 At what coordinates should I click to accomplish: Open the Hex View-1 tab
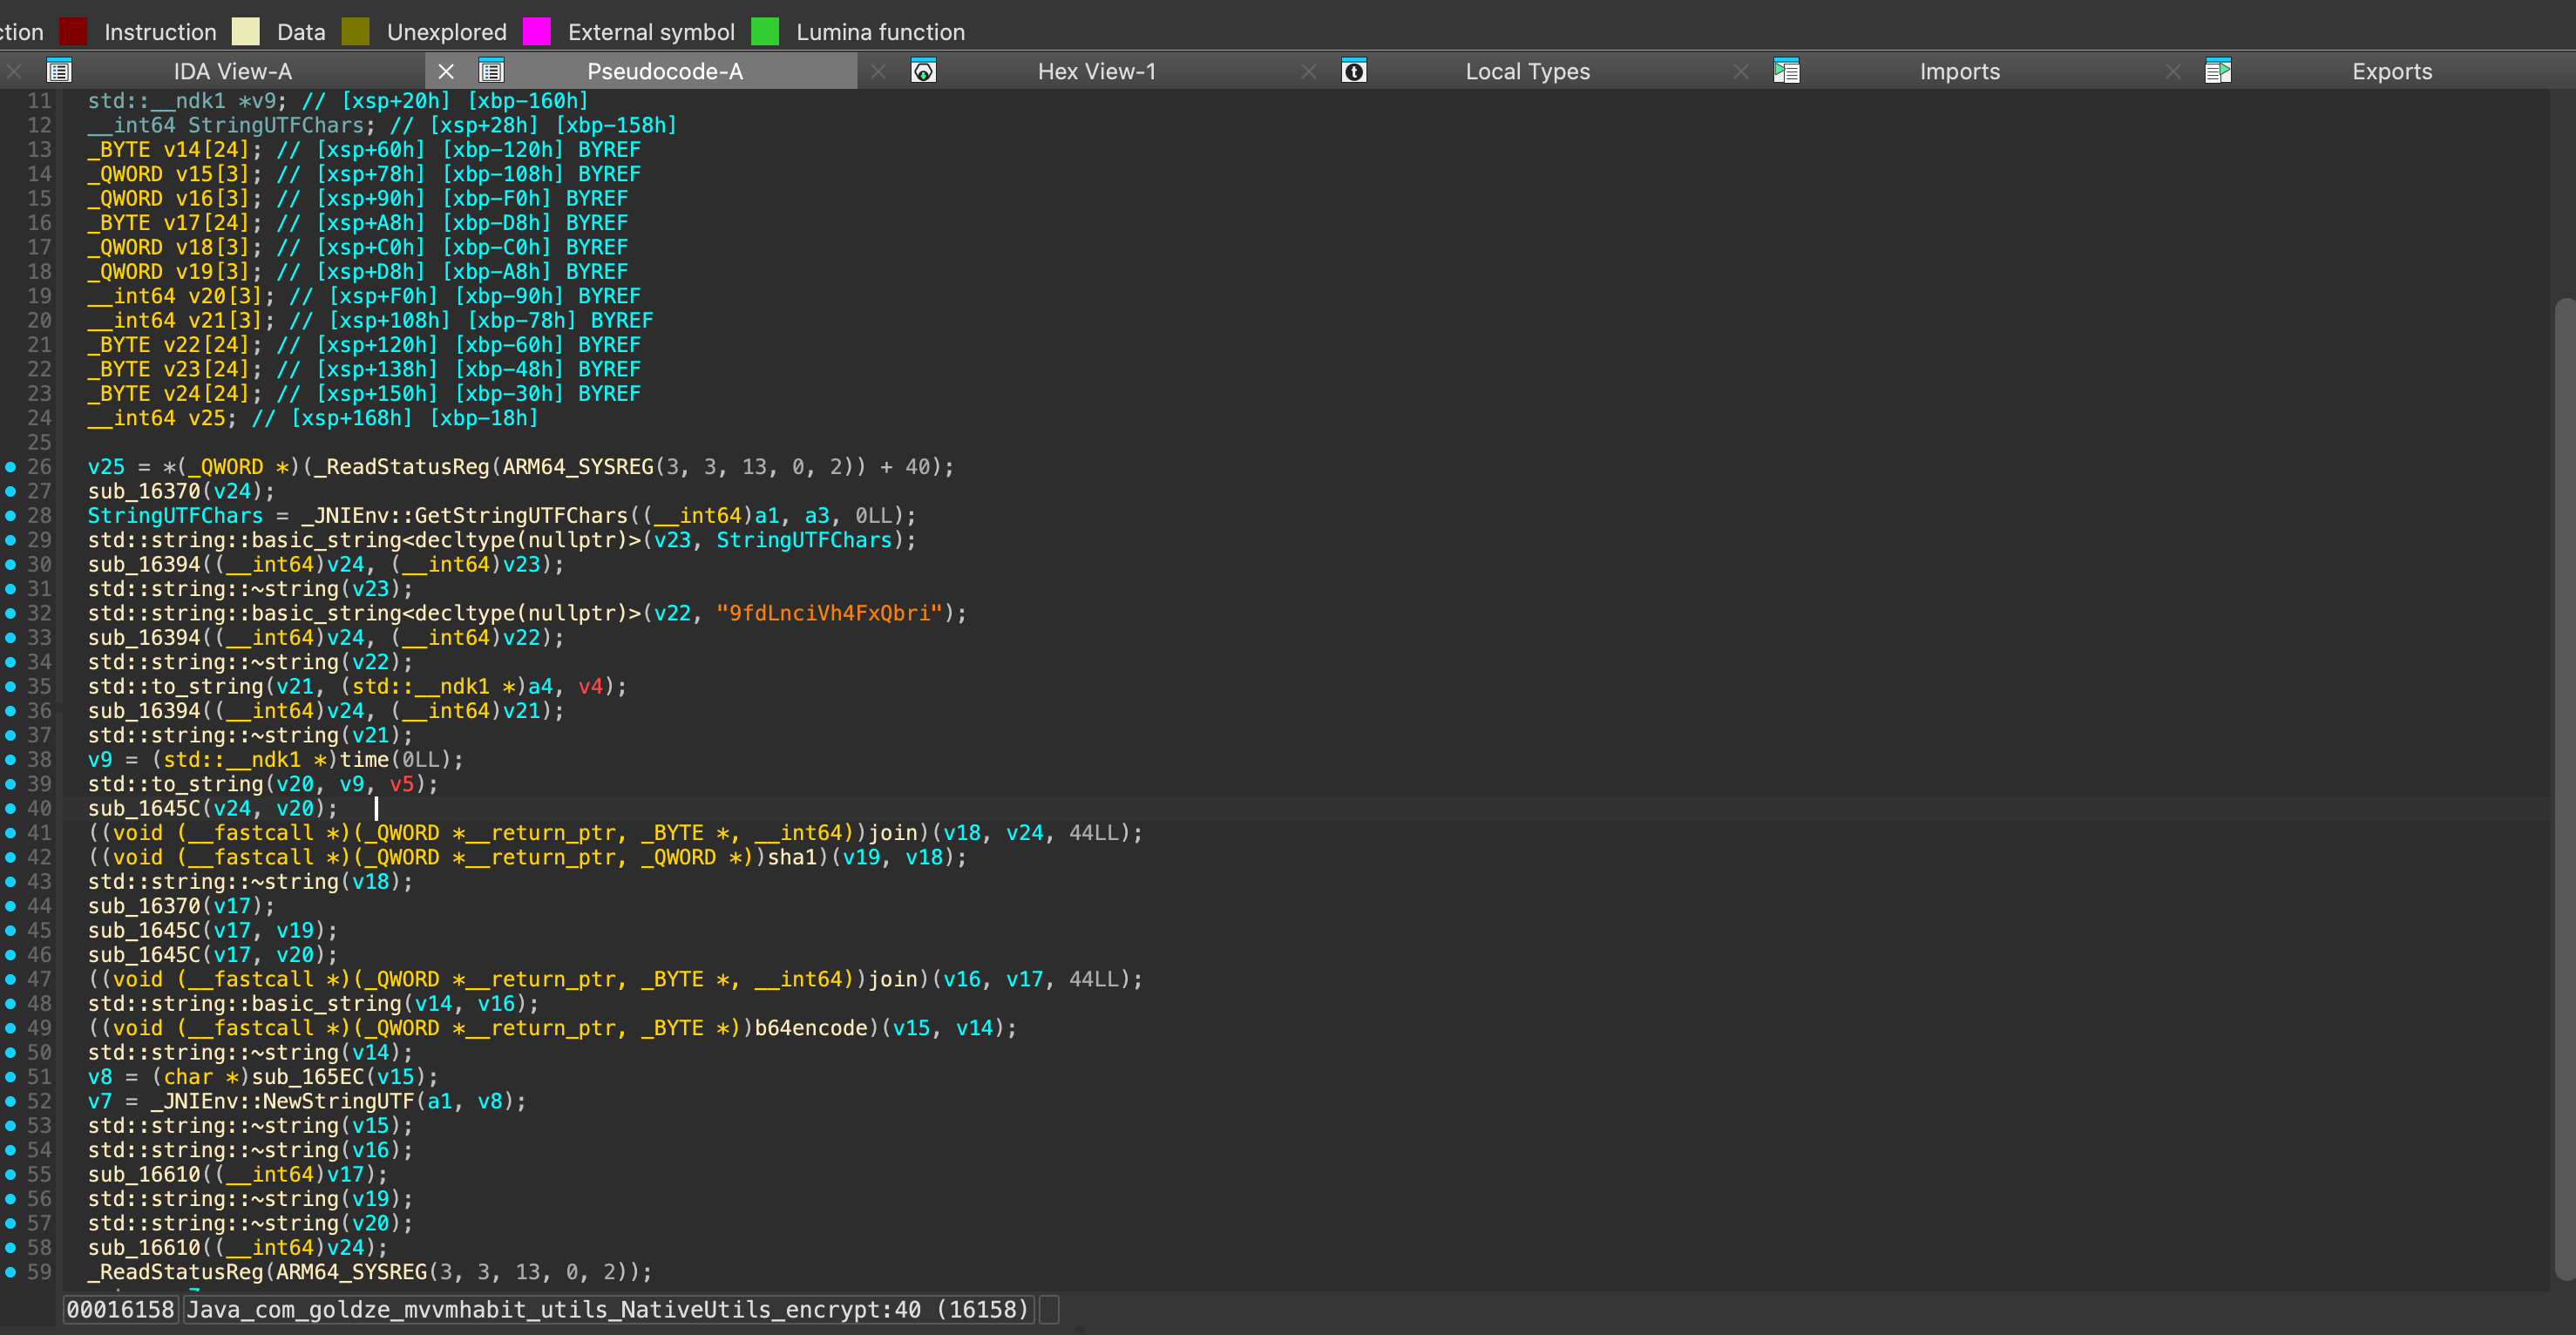pyautogui.click(x=1096, y=71)
